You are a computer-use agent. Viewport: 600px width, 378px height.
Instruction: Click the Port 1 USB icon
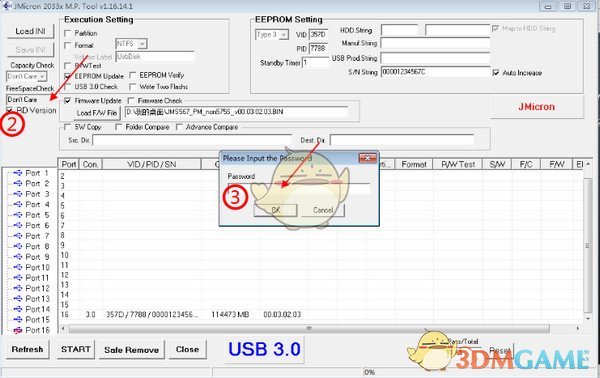18,173
